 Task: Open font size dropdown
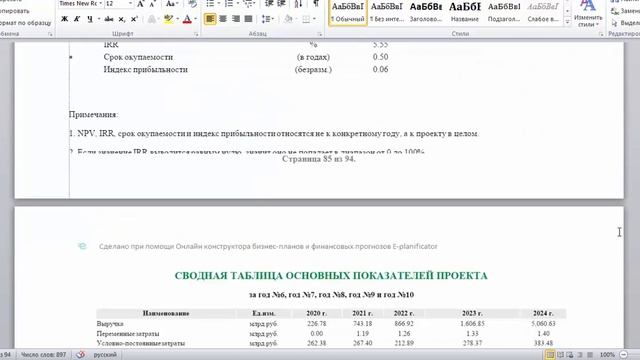click(x=131, y=4)
